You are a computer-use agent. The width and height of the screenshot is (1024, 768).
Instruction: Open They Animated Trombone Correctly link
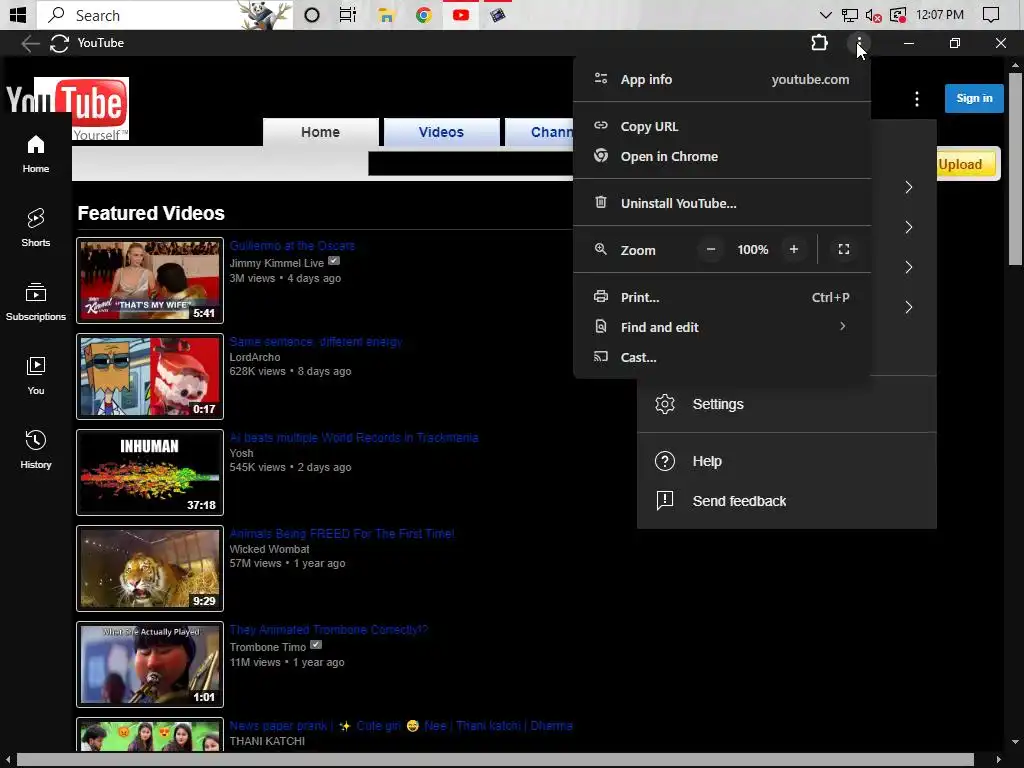[328, 630]
